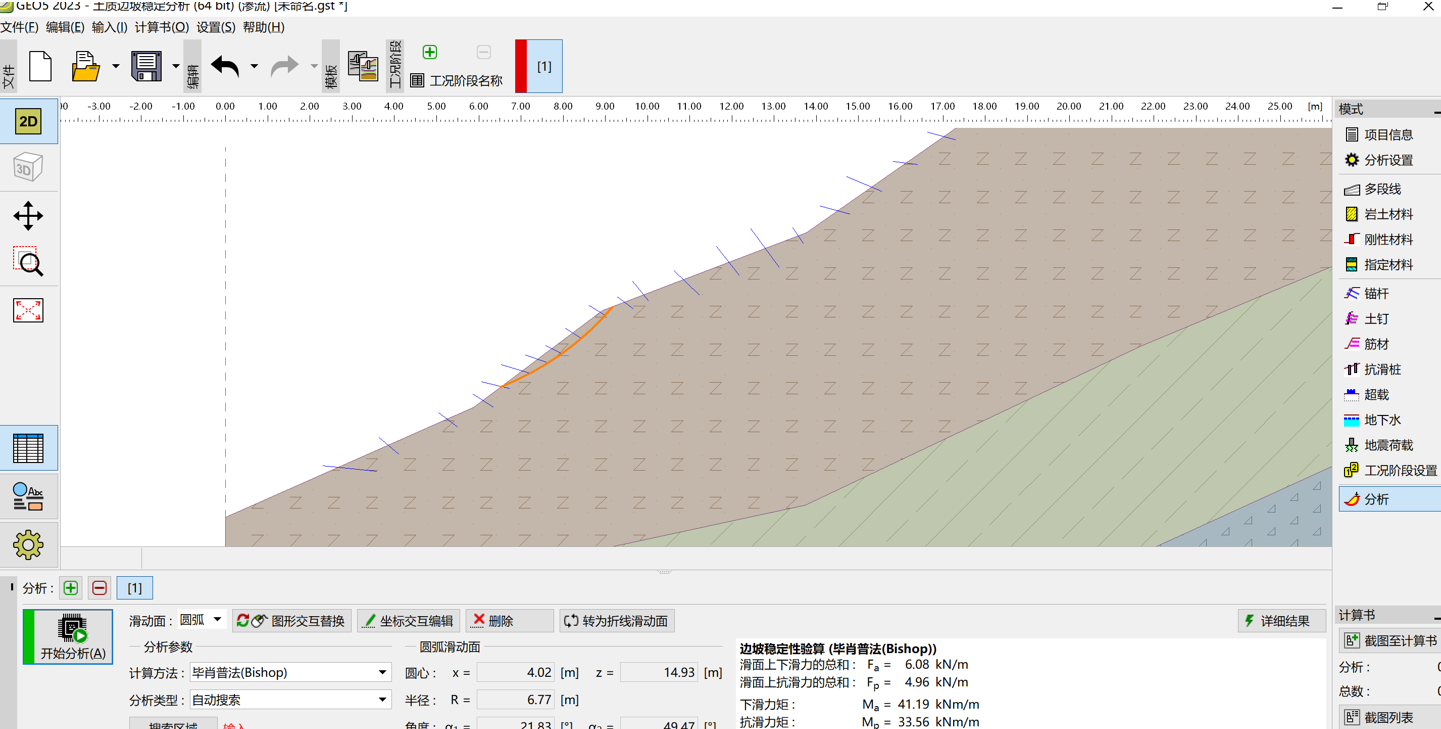Viewport: 1441px width, 729px height.
Task: Click 工况阶段名称 toolbar item
Action: click(456, 80)
